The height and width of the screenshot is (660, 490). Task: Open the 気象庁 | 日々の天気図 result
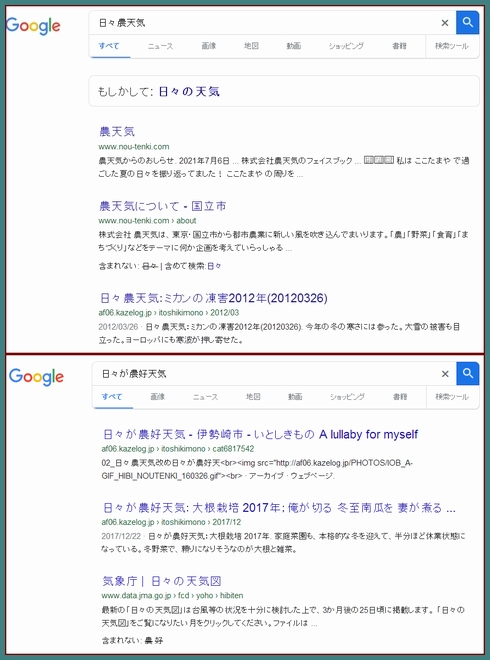[x=162, y=581]
